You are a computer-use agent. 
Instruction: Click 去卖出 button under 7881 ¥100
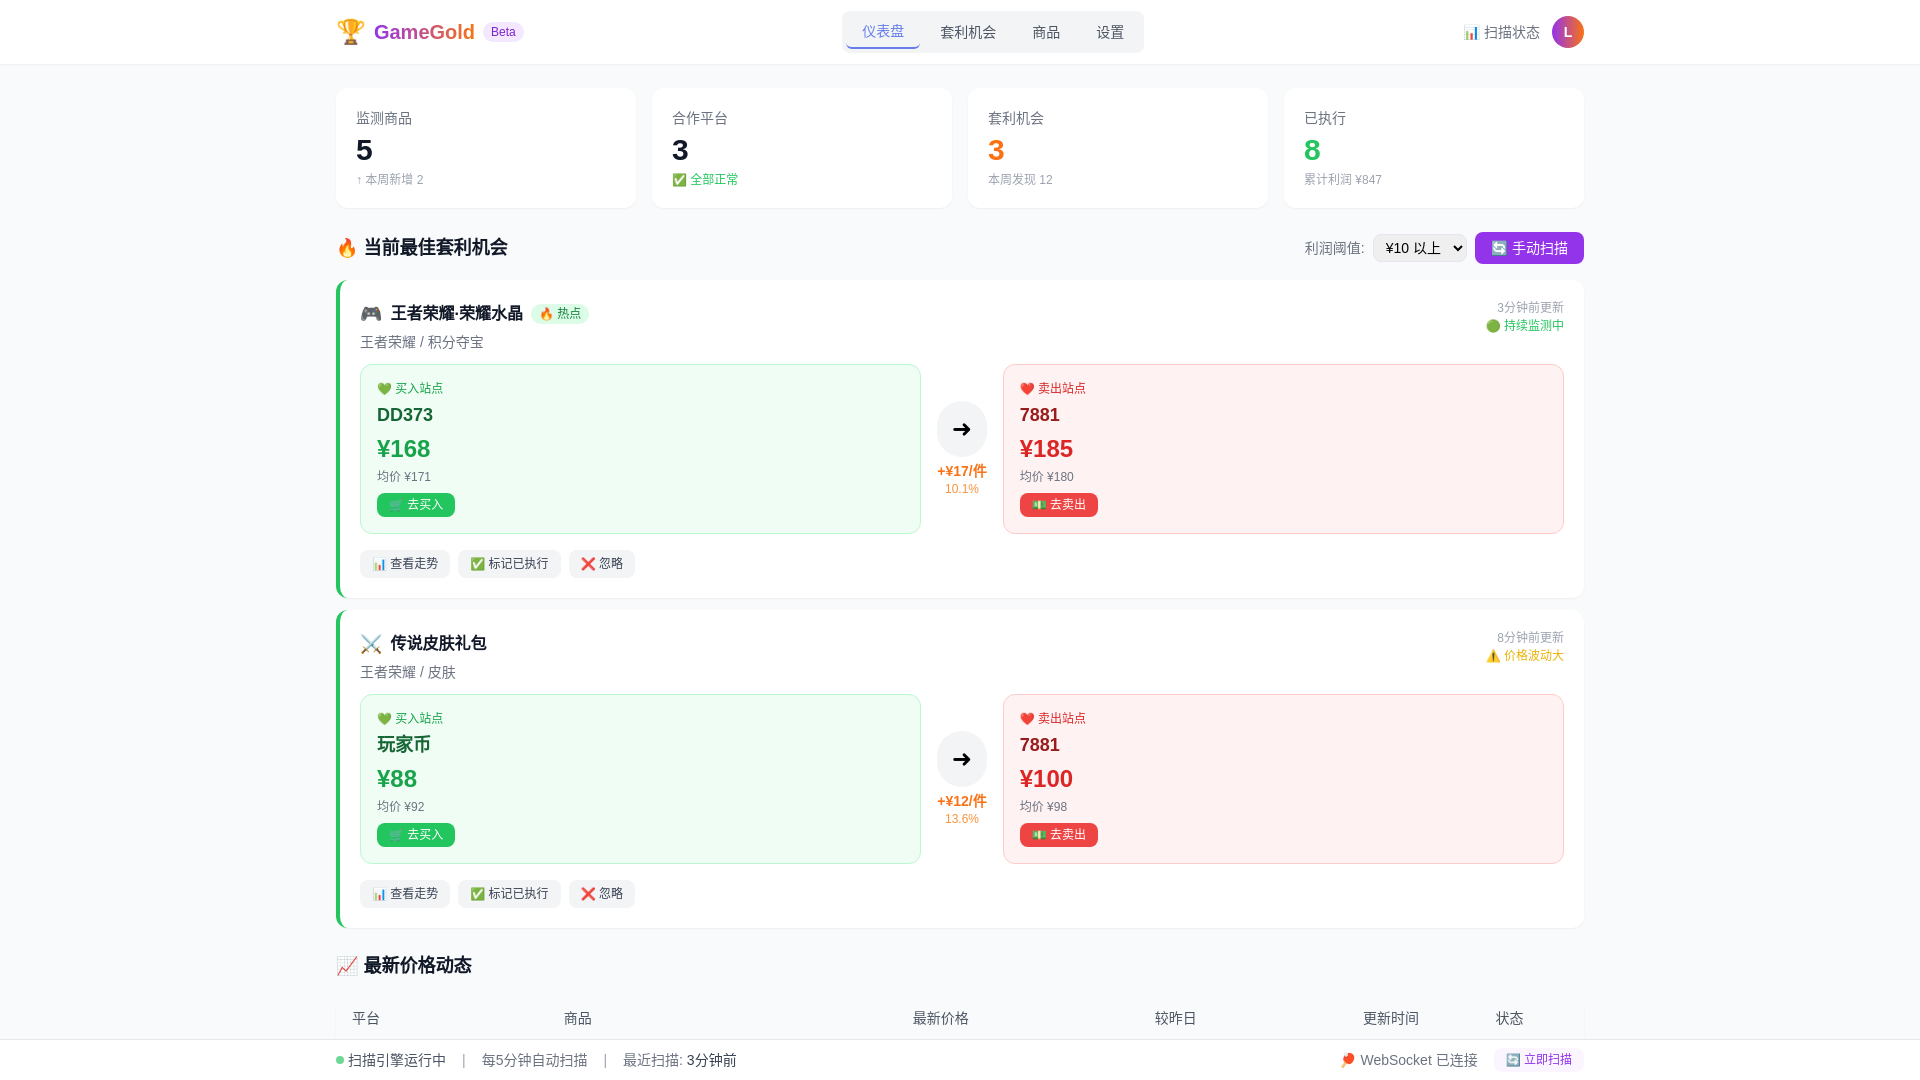[1058, 835]
